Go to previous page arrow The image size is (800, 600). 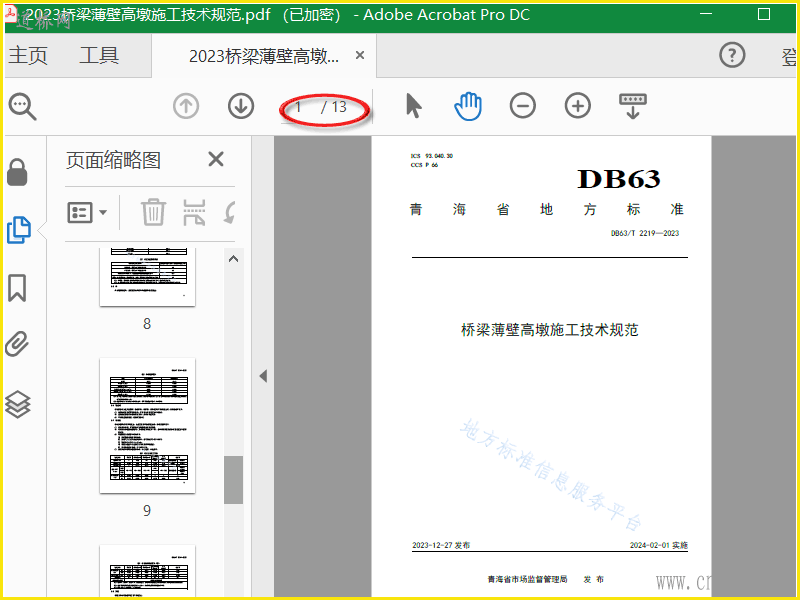pos(186,106)
